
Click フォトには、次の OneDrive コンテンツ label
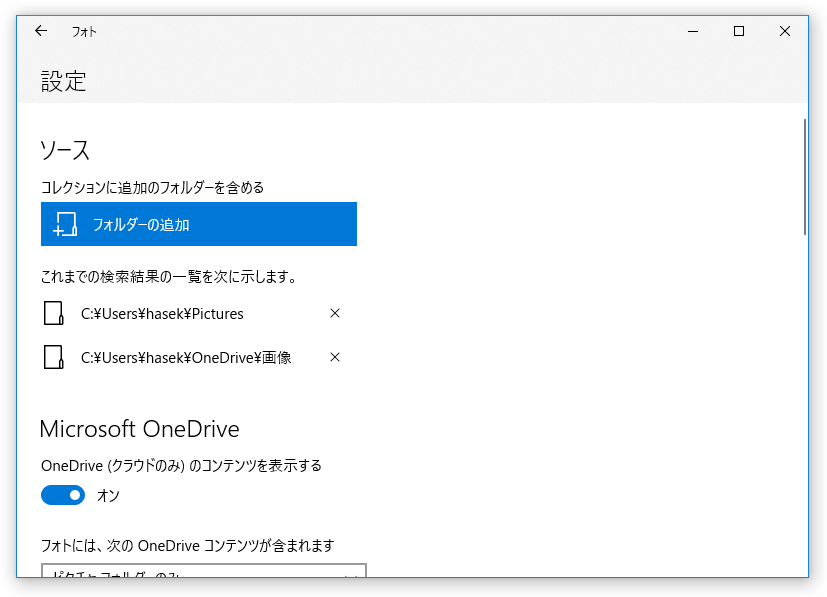coord(188,546)
